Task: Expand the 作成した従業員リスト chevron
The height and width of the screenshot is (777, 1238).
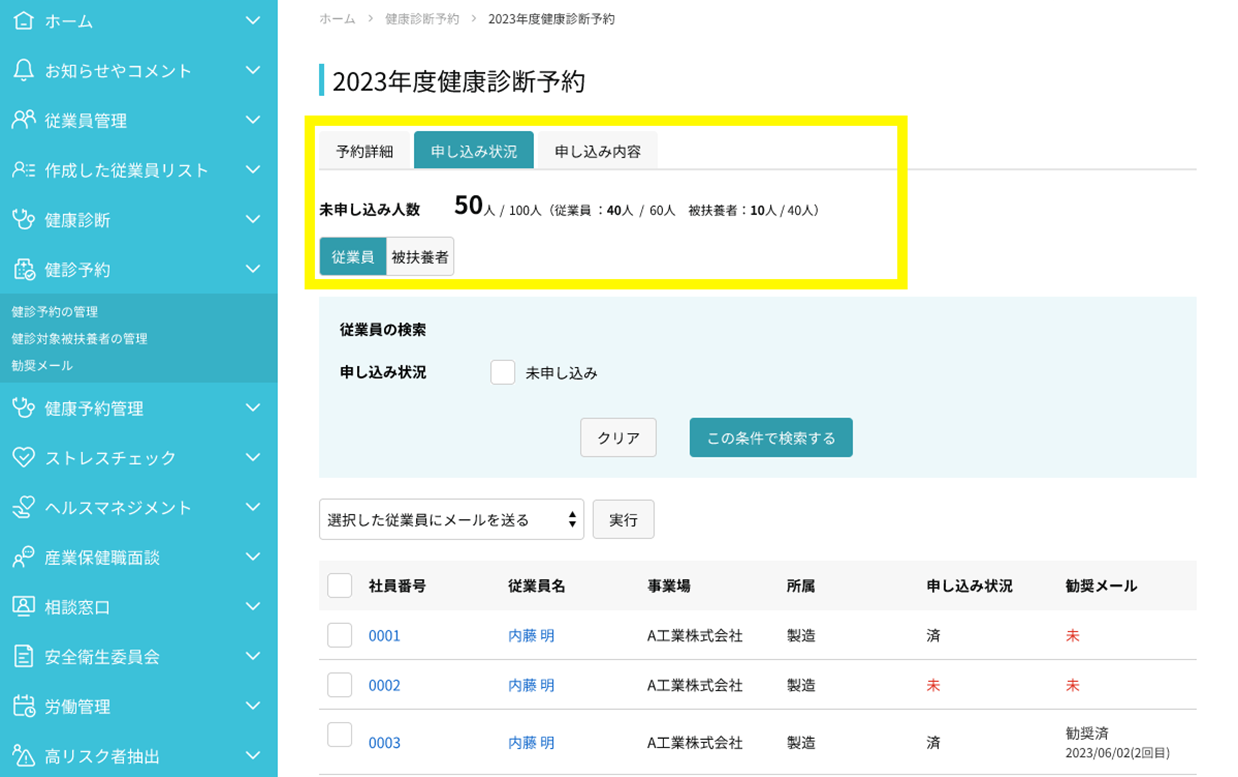Action: (253, 170)
